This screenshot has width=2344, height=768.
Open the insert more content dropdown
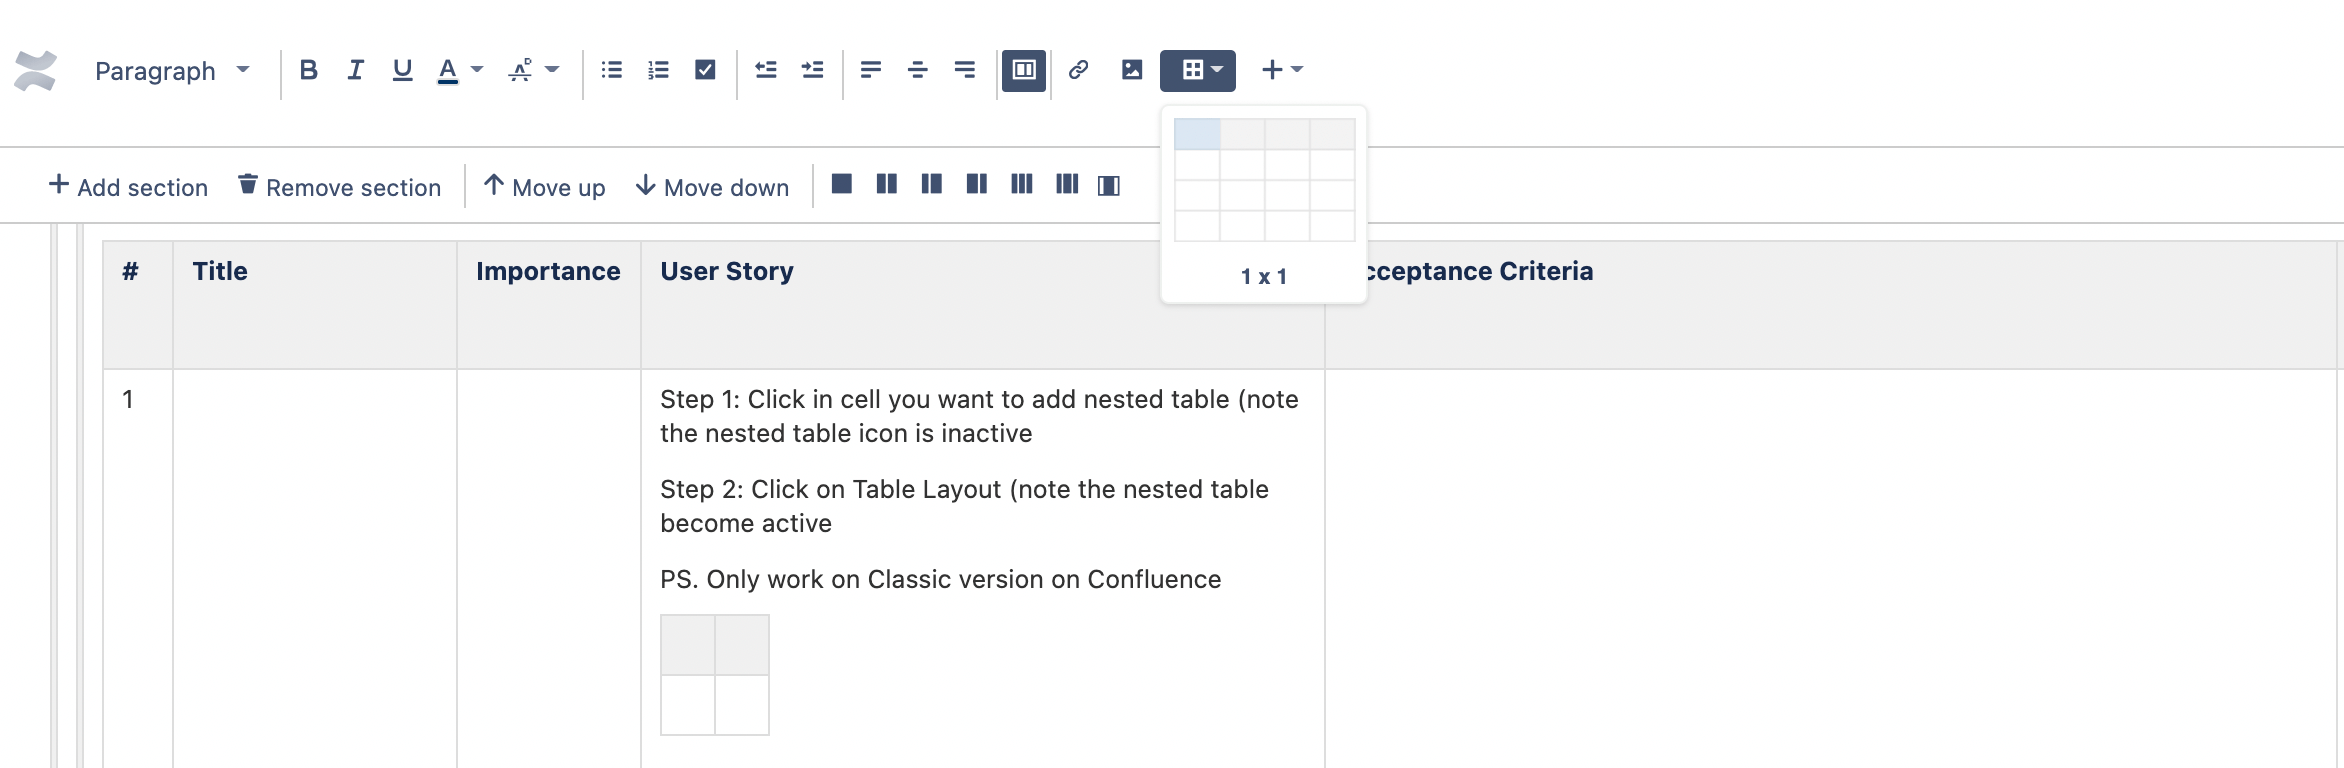pos(1281,70)
